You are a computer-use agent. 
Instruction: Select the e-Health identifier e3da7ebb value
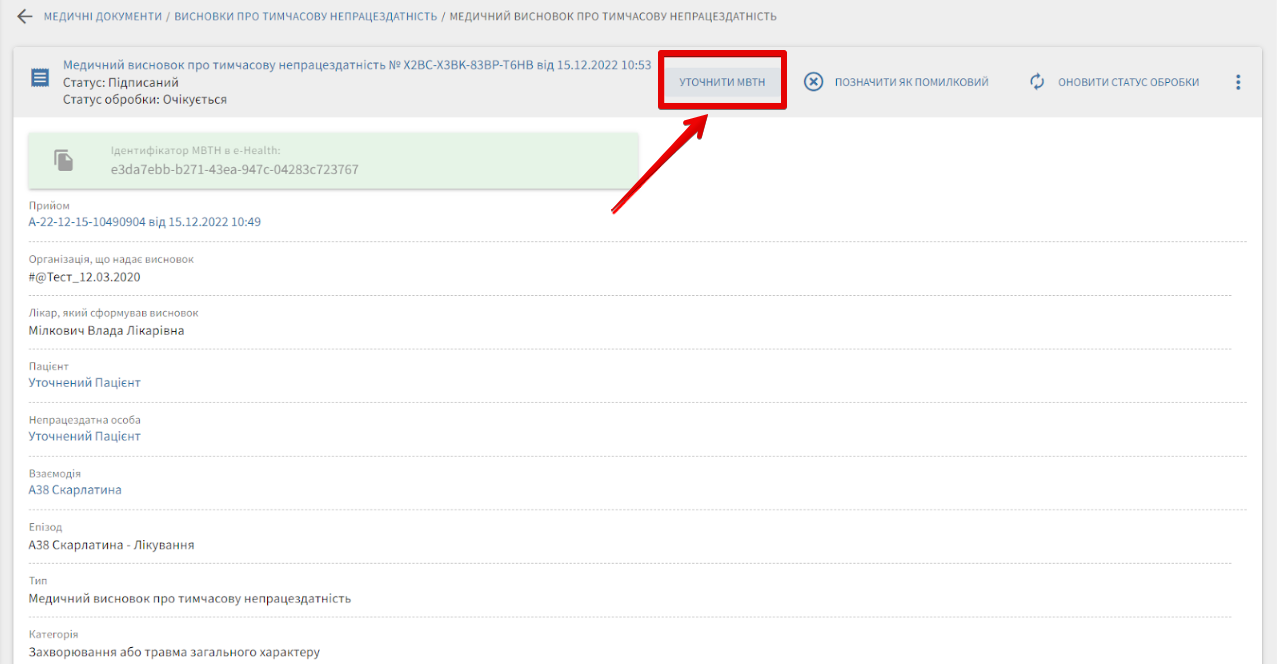click(x=234, y=170)
